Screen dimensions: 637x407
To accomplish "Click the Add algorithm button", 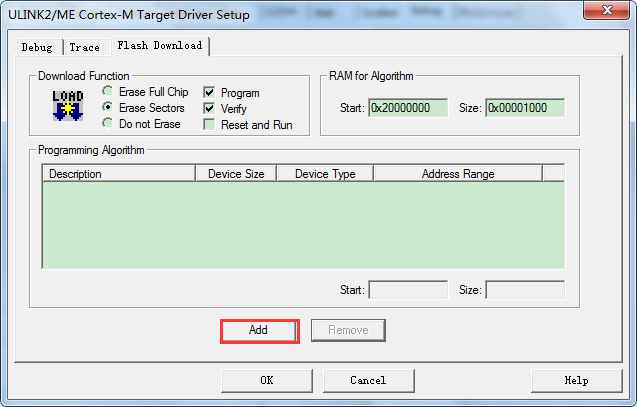I will pos(260,331).
